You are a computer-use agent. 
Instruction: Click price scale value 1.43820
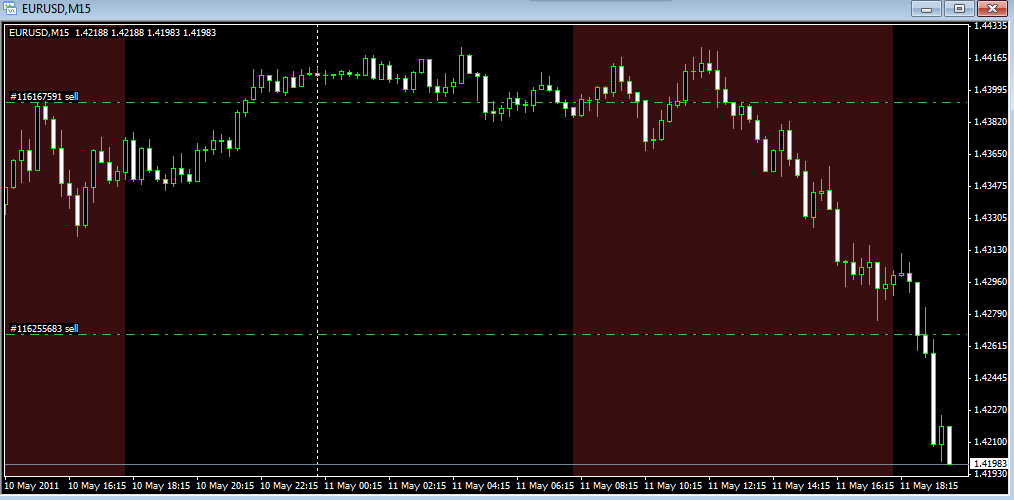coord(989,122)
